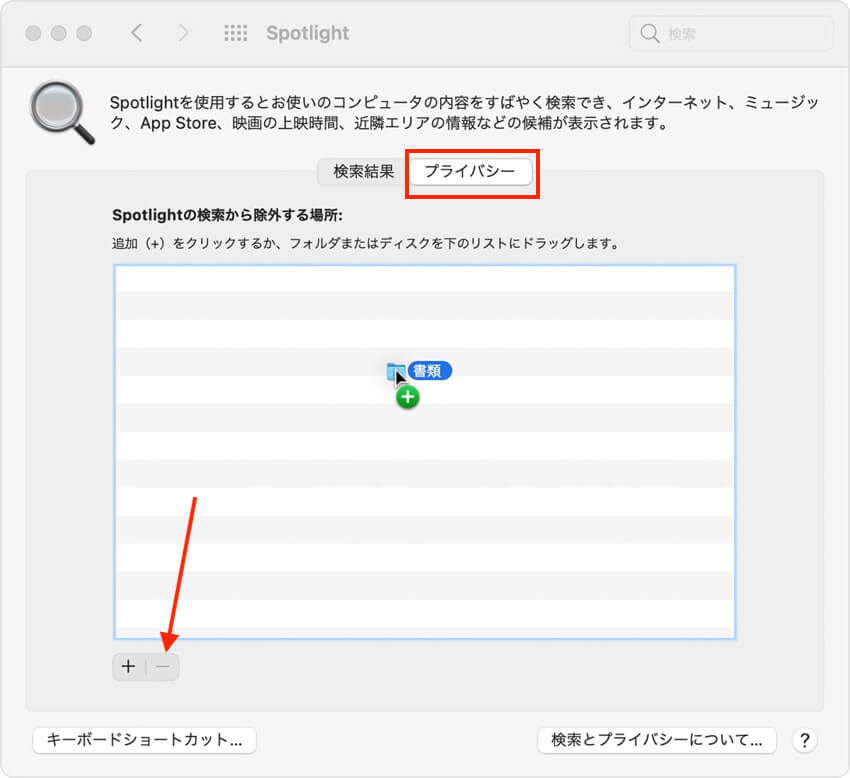Open help with the question mark button

pos(804,740)
